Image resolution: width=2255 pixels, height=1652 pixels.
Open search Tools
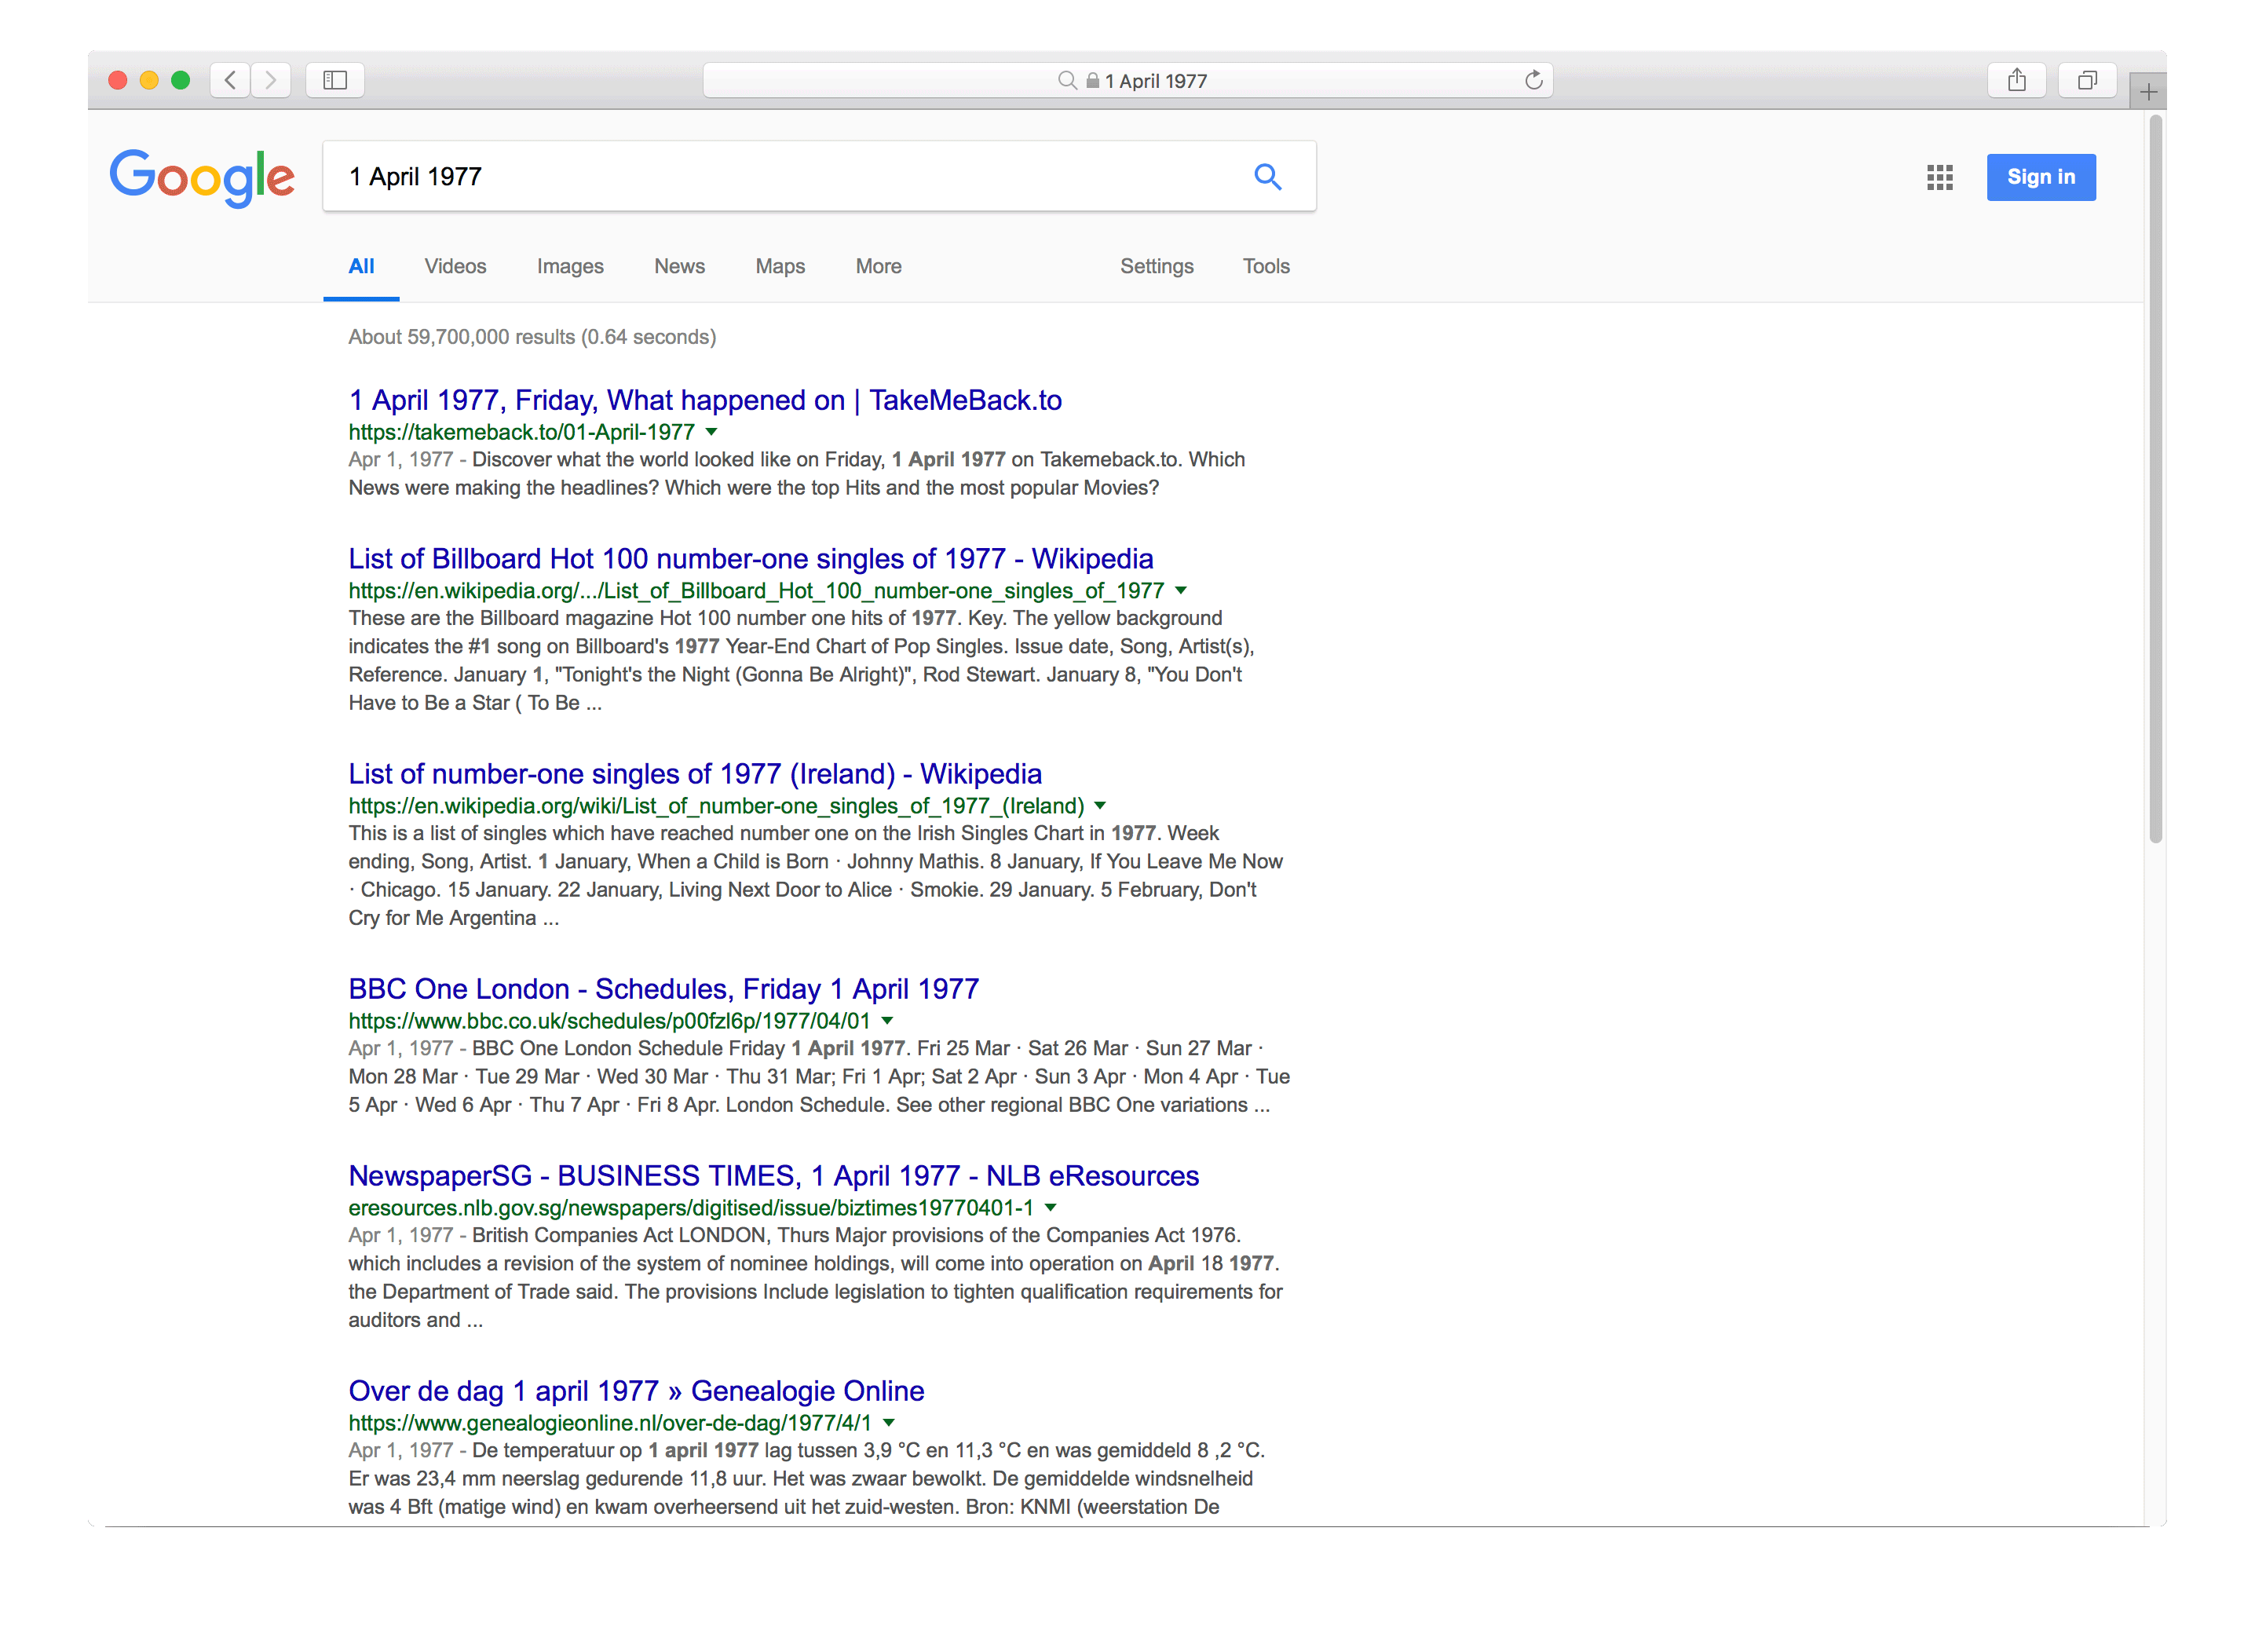1265,266
